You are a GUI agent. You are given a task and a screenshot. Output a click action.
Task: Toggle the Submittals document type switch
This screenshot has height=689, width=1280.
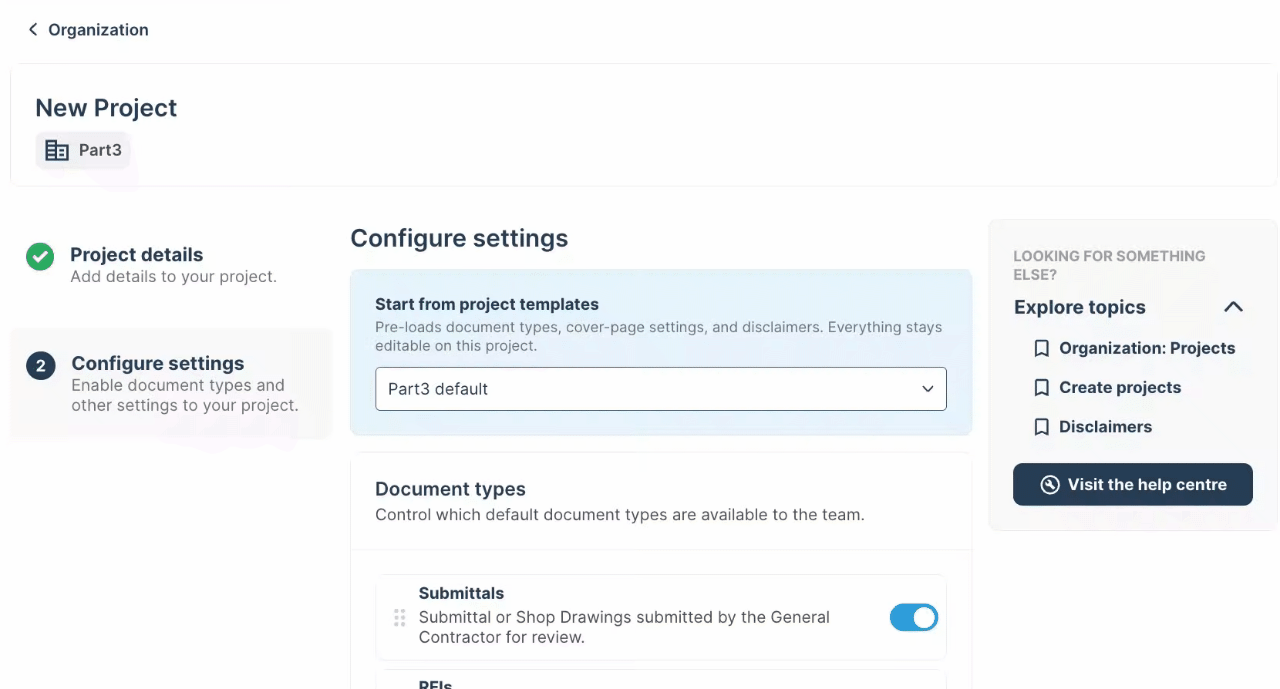point(914,618)
